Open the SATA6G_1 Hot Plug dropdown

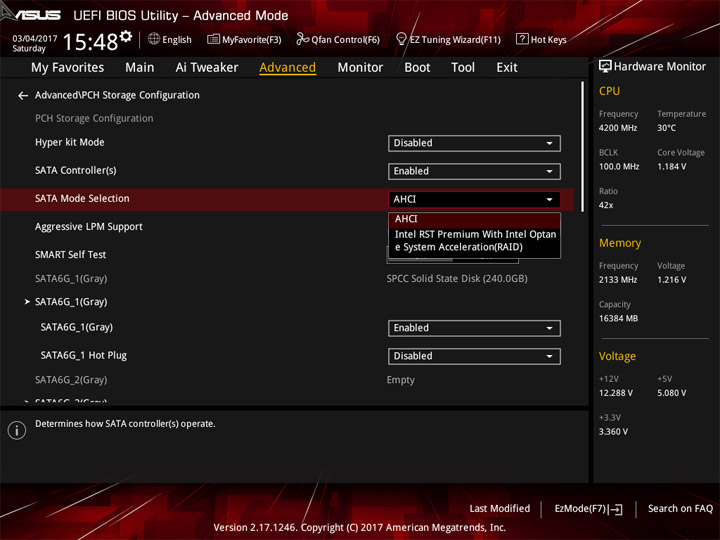click(x=474, y=356)
